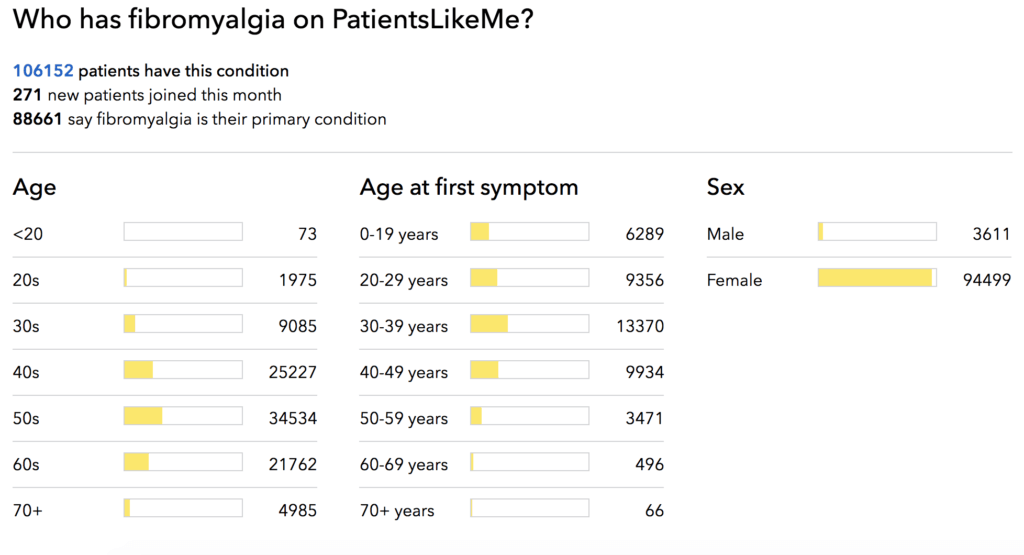The height and width of the screenshot is (555, 1024).
Task: Select the 50-59 years symptom bar
Action: 530,416
